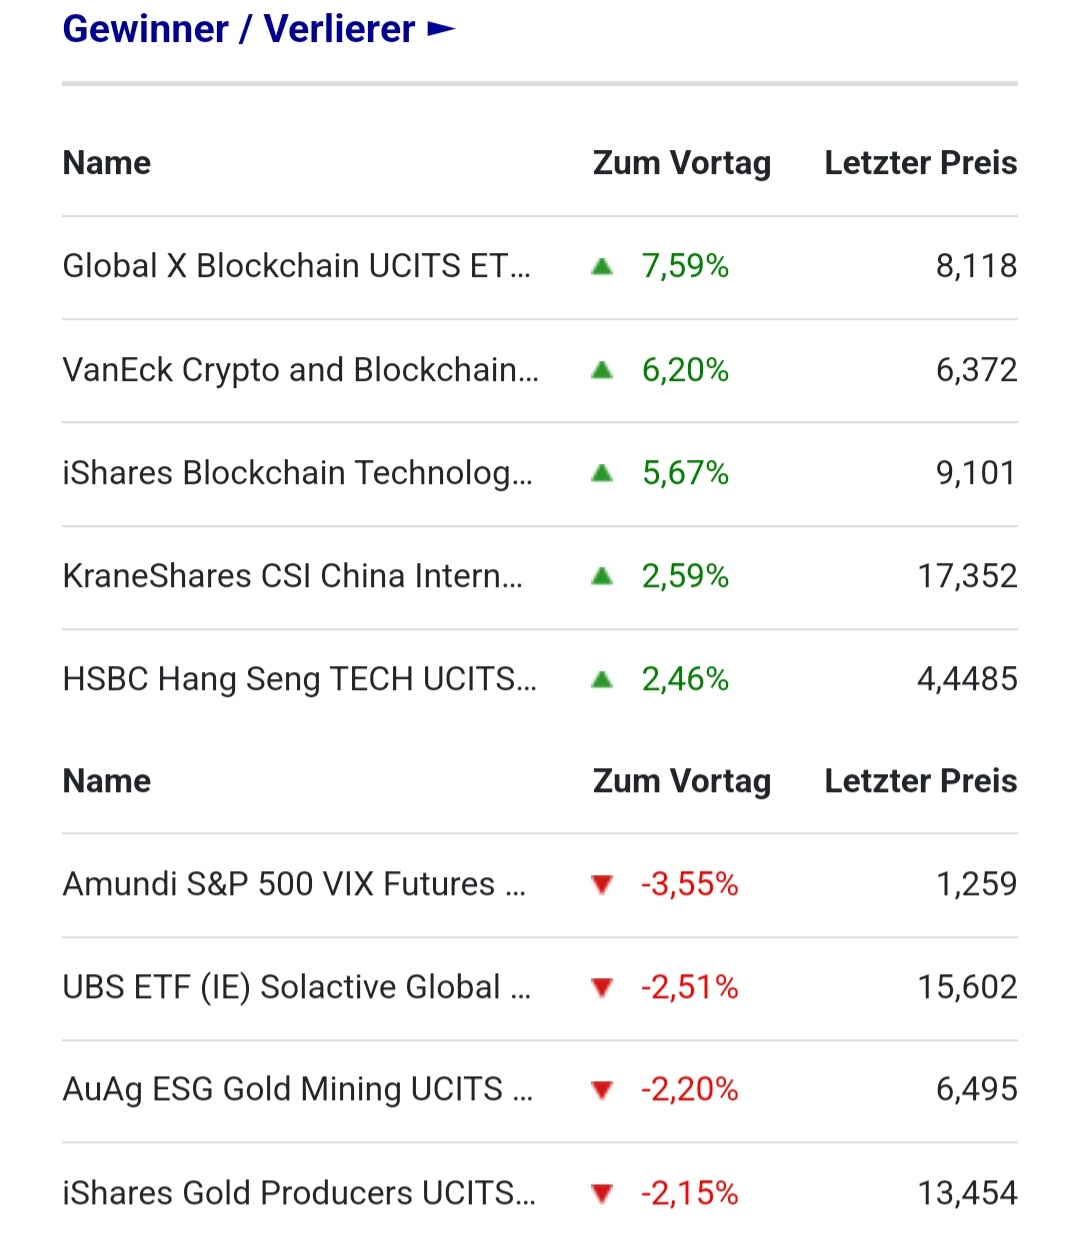Screen dimensions: 1080x1244
Task: Click green up triangle beside 2,46%
Action: 602,680
